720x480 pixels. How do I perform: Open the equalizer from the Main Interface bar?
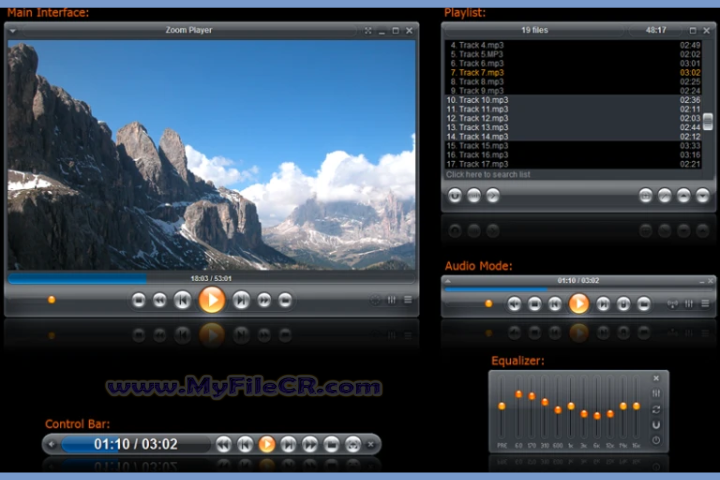392,300
